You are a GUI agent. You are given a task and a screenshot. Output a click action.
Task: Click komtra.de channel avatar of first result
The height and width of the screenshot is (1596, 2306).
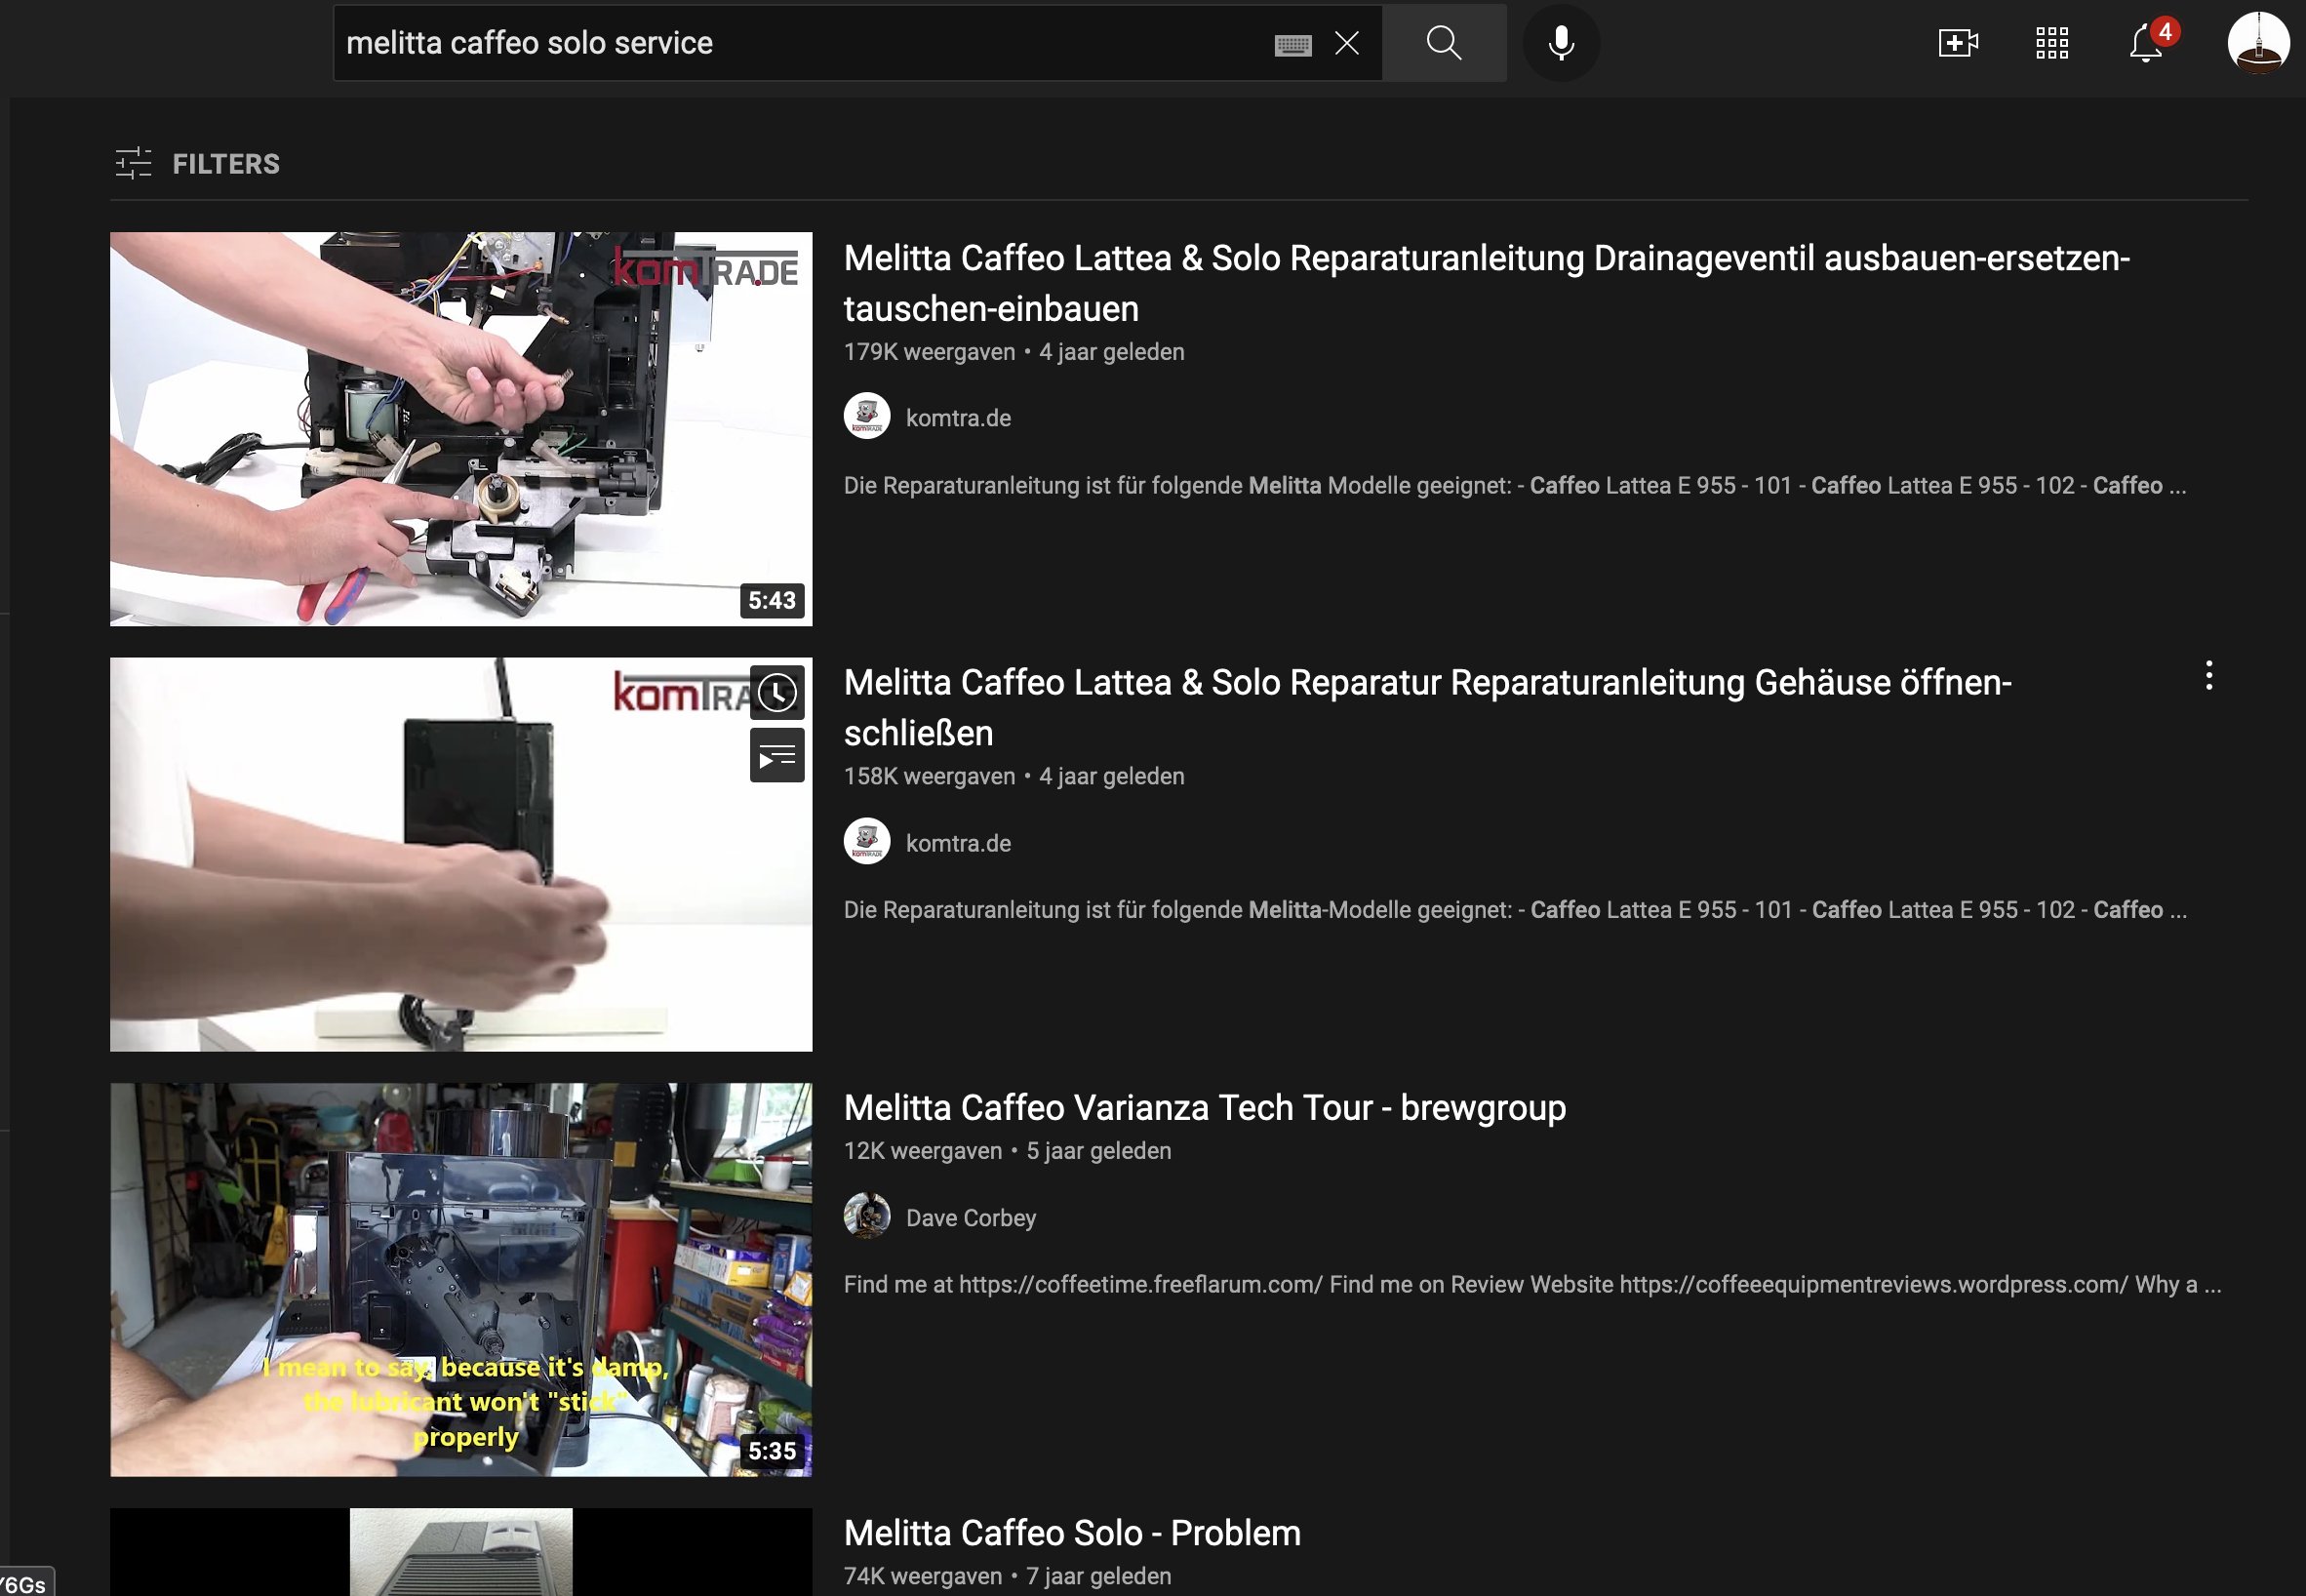point(866,416)
